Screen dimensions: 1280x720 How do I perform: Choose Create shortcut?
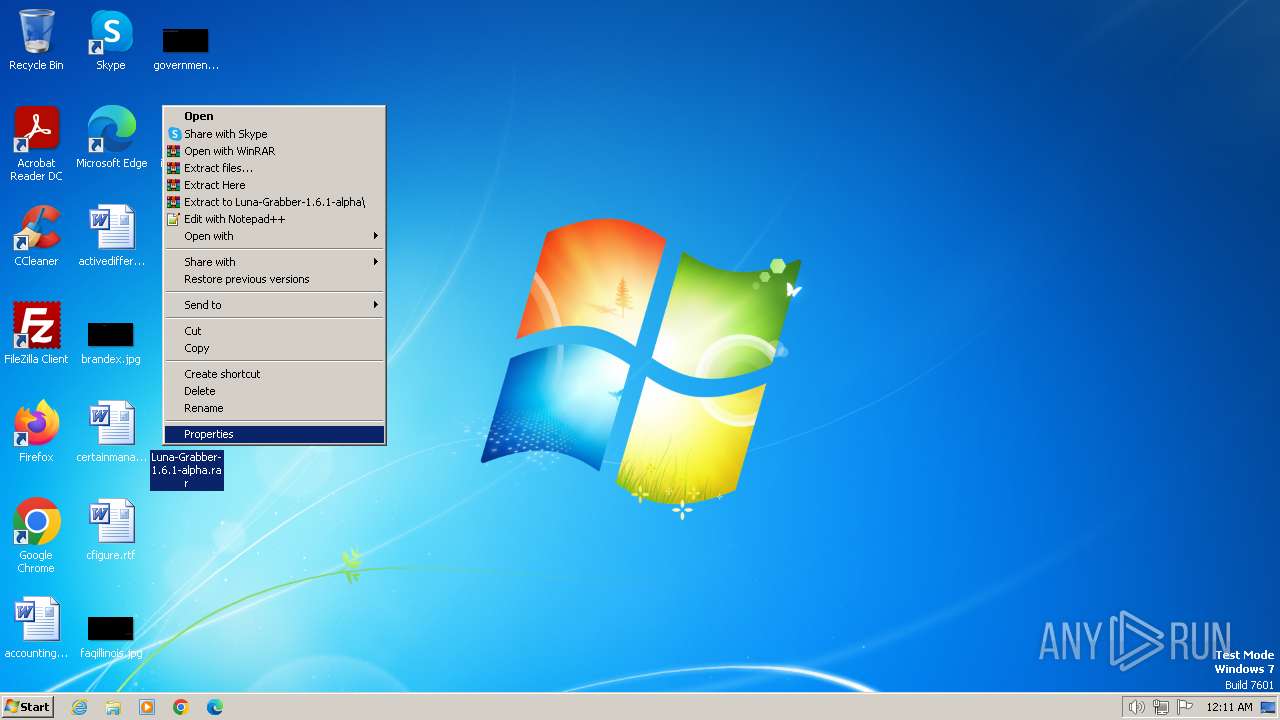pyautogui.click(x=274, y=374)
